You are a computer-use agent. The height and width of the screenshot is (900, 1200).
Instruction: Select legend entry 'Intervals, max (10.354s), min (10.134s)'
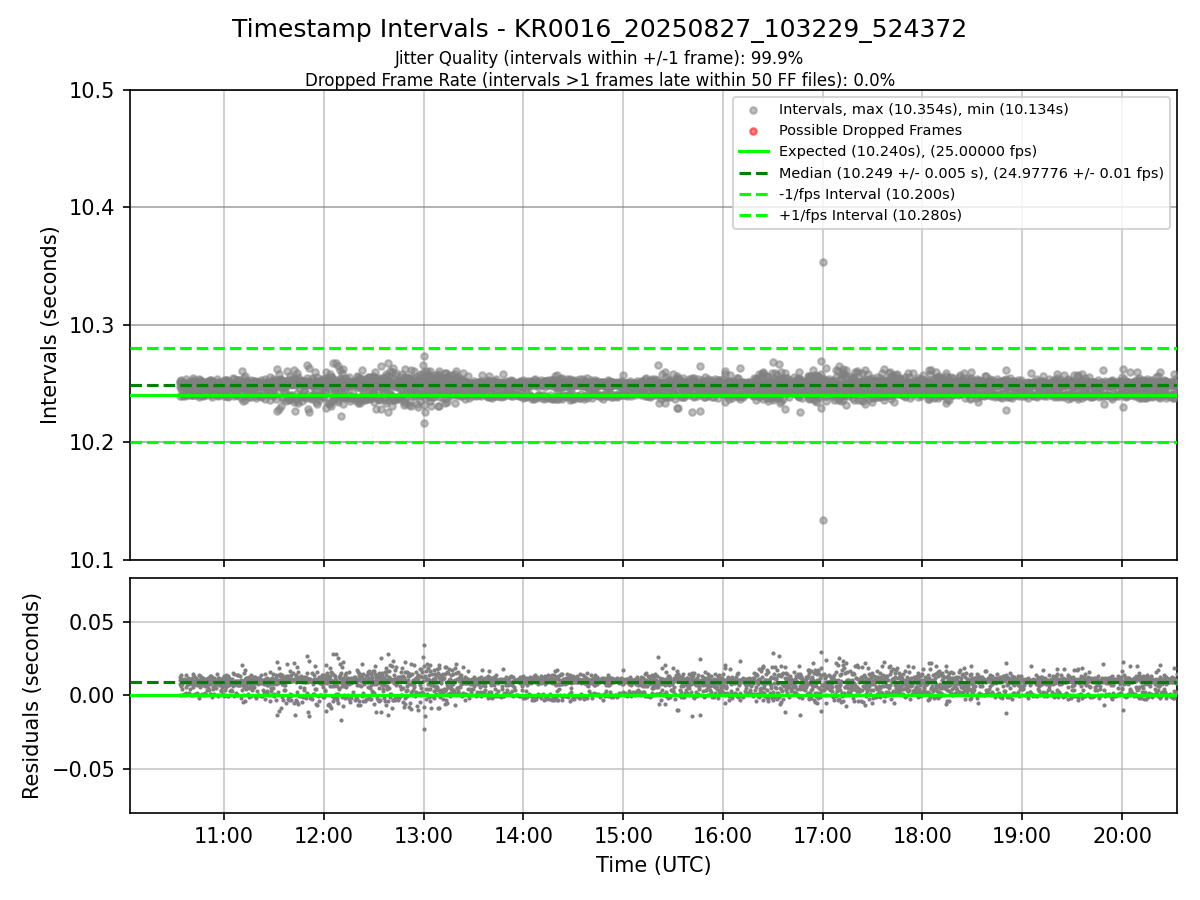pyautogui.click(x=923, y=109)
